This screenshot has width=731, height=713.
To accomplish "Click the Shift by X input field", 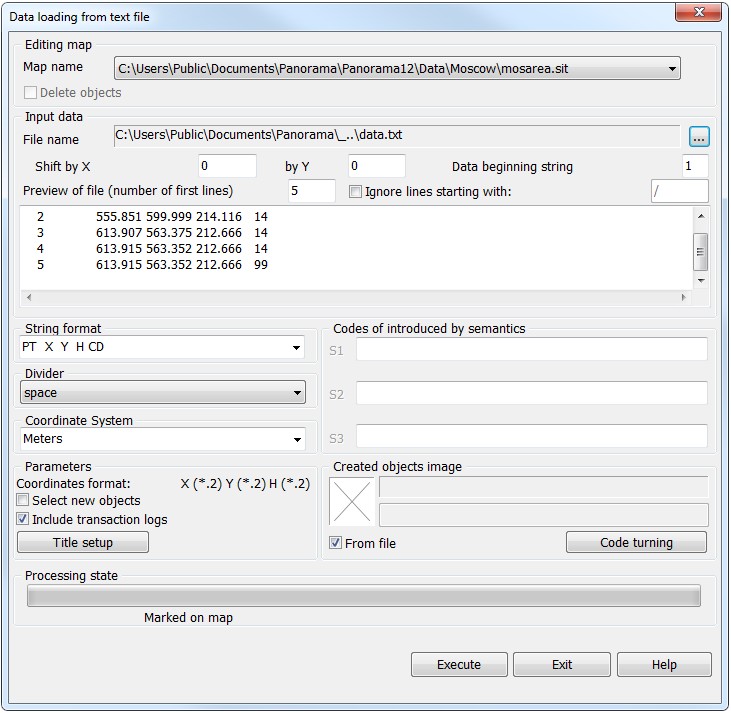I will [227, 166].
